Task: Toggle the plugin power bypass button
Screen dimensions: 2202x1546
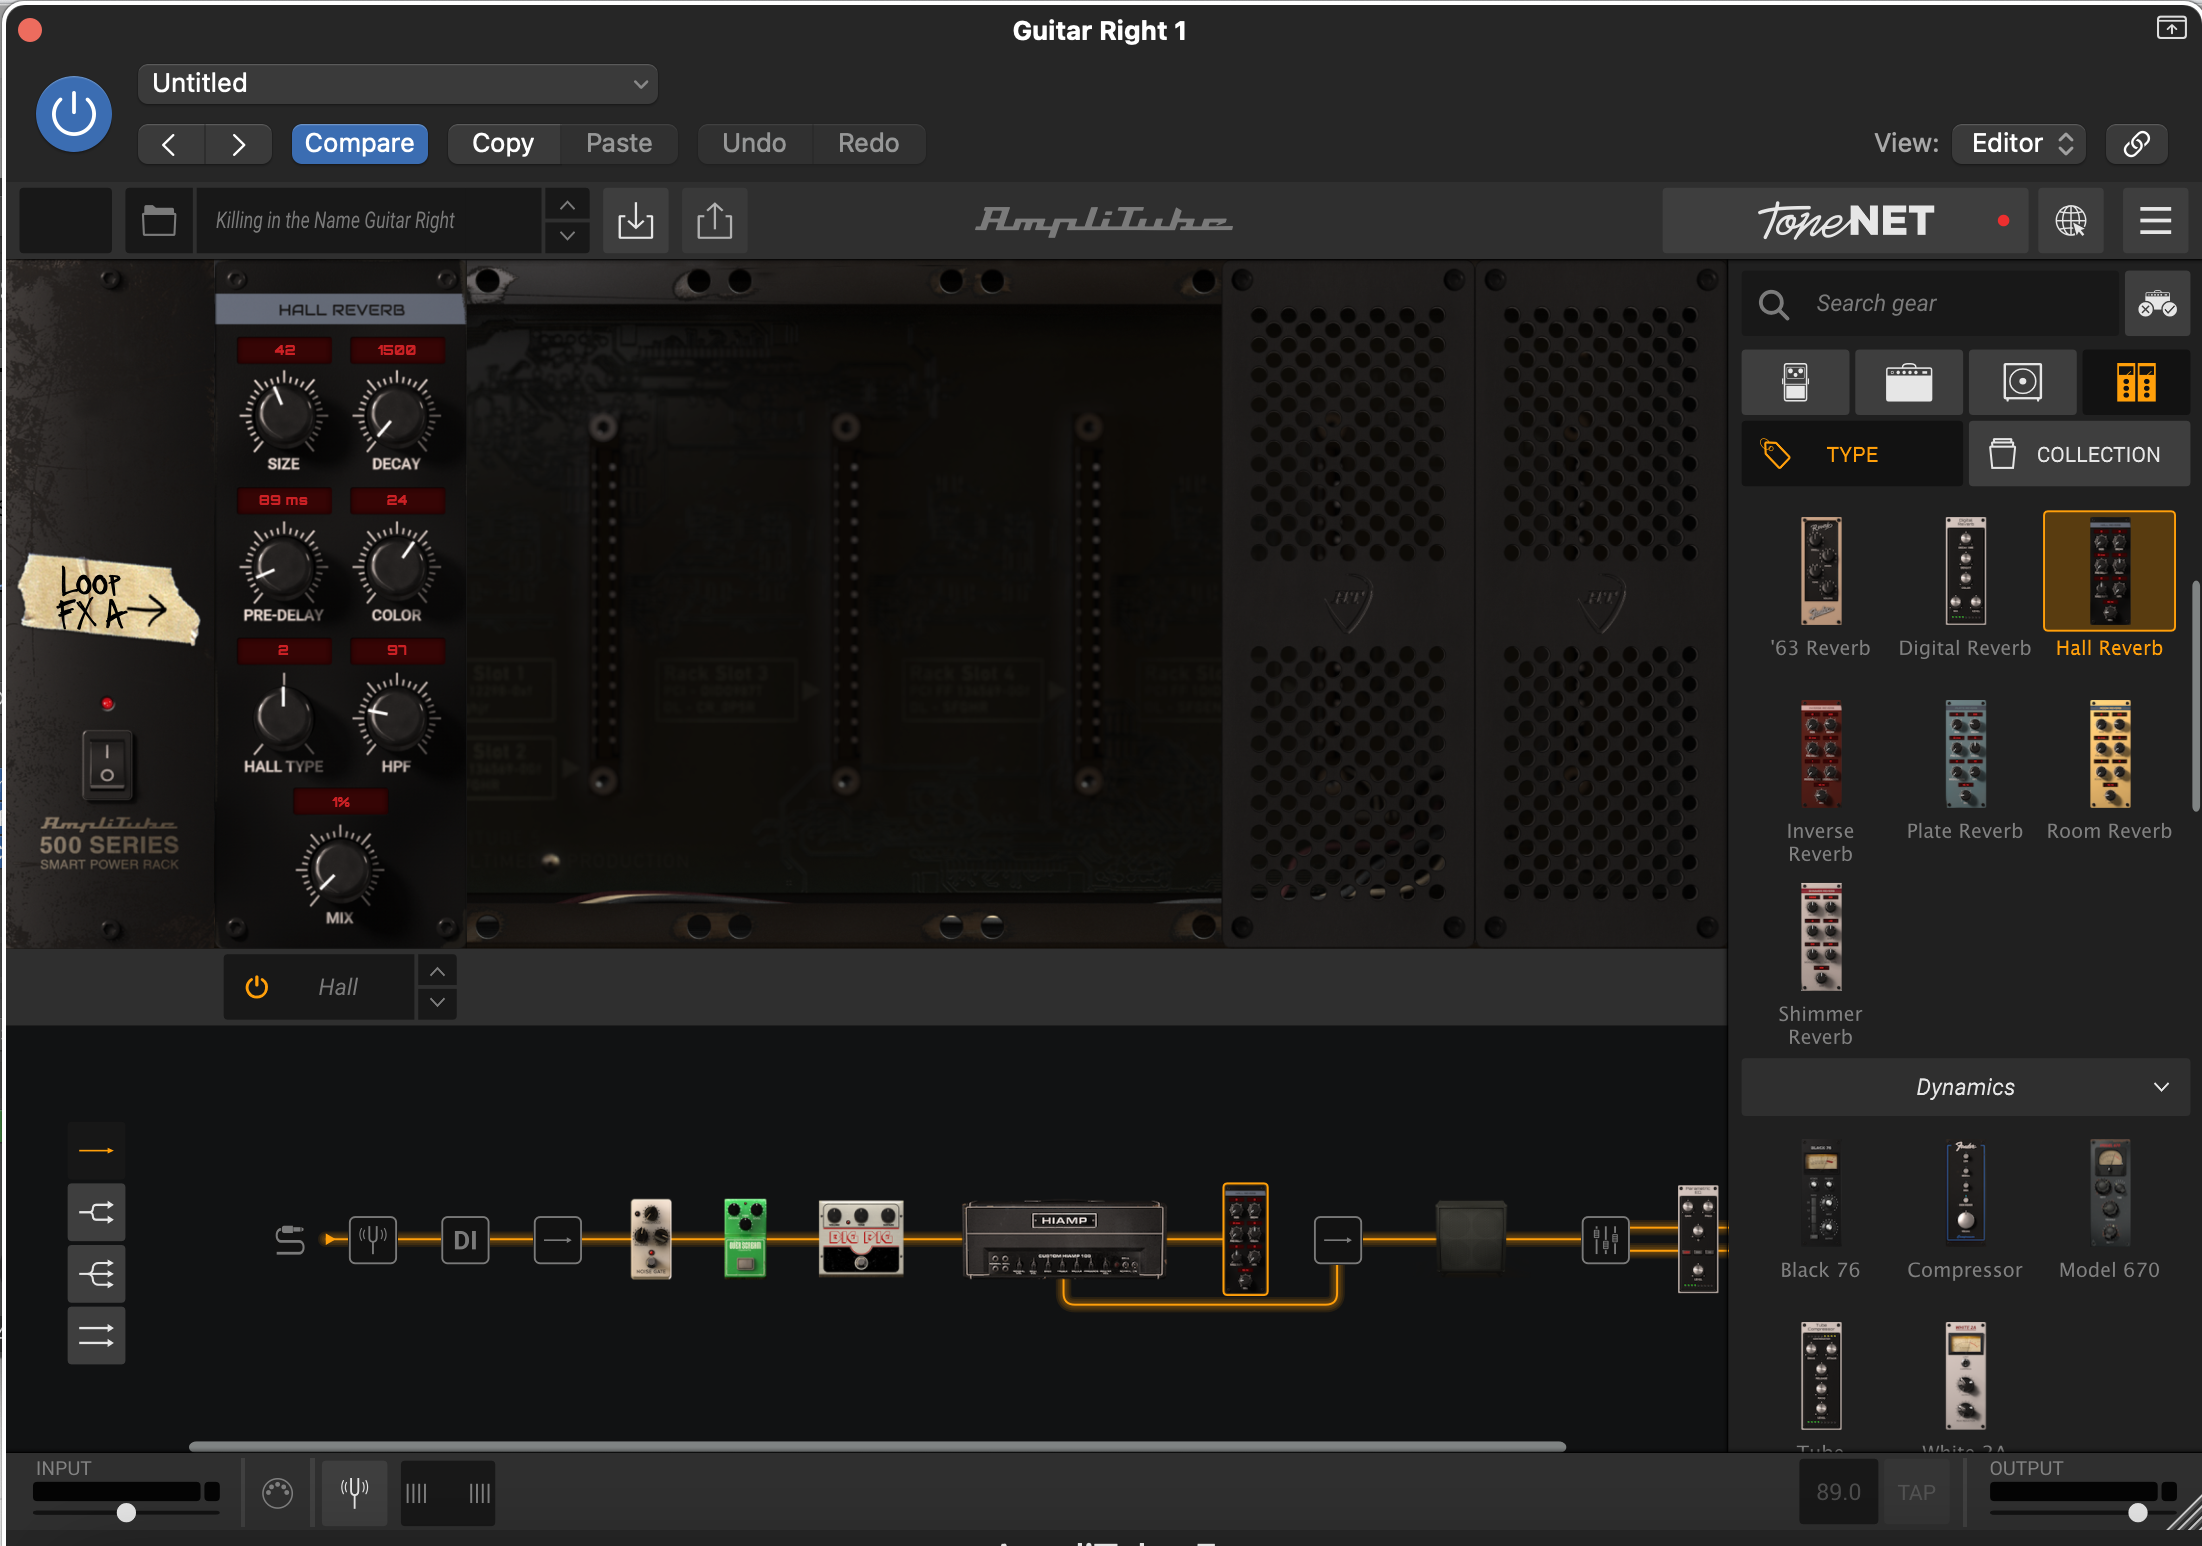Action: point(73,114)
